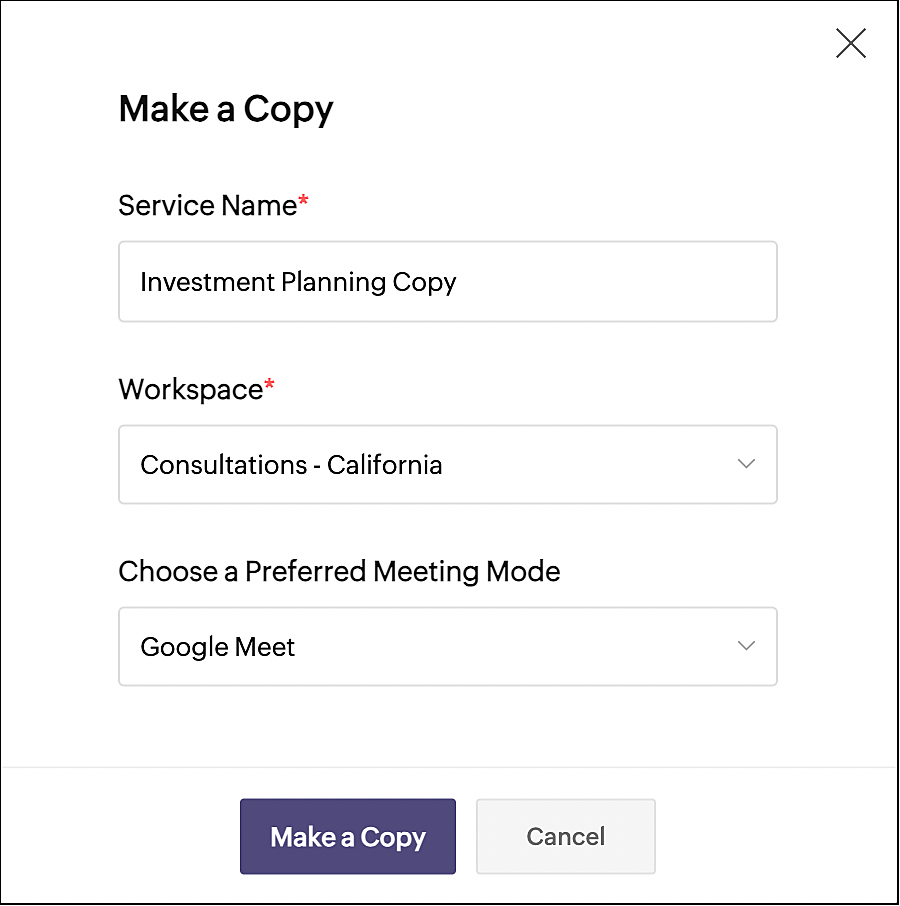The image size is (900, 906).
Task: Click the Workspace dropdown chevron arrow
Action: pyautogui.click(x=746, y=464)
